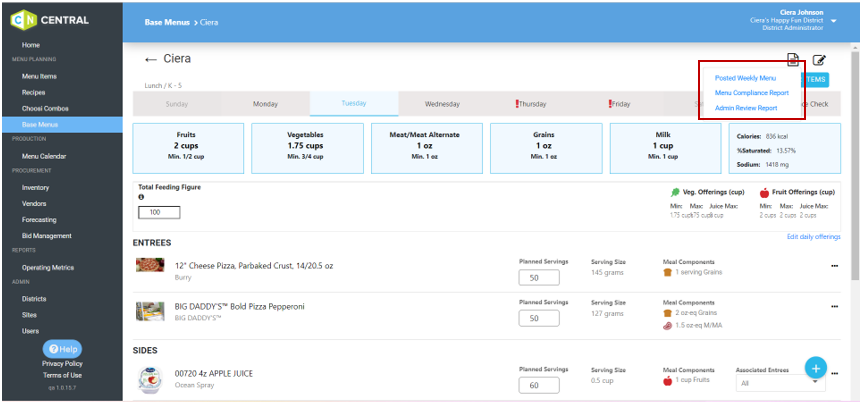The image size is (866, 406).
Task: Click Planned Servings field for Apple Juice
Action: [x=539, y=386]
